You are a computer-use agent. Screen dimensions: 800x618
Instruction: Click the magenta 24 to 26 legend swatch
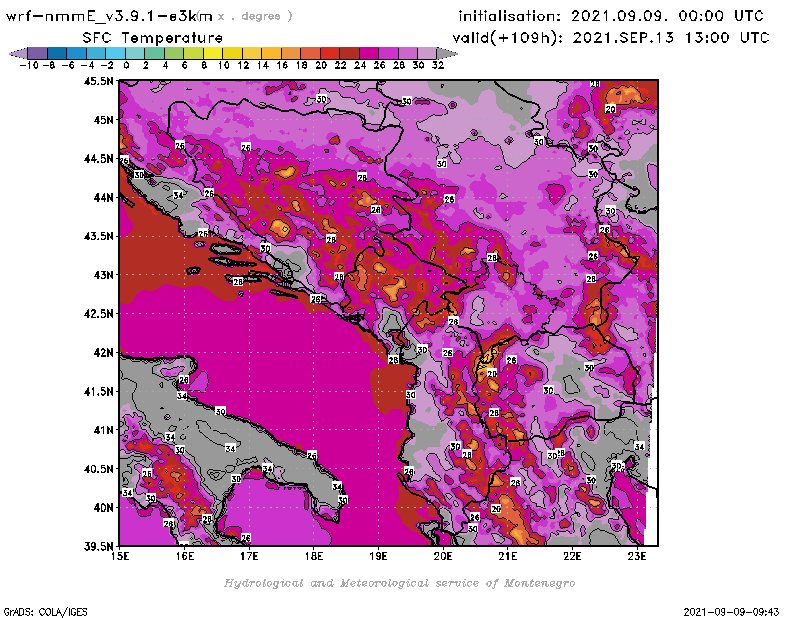point(369,53)
